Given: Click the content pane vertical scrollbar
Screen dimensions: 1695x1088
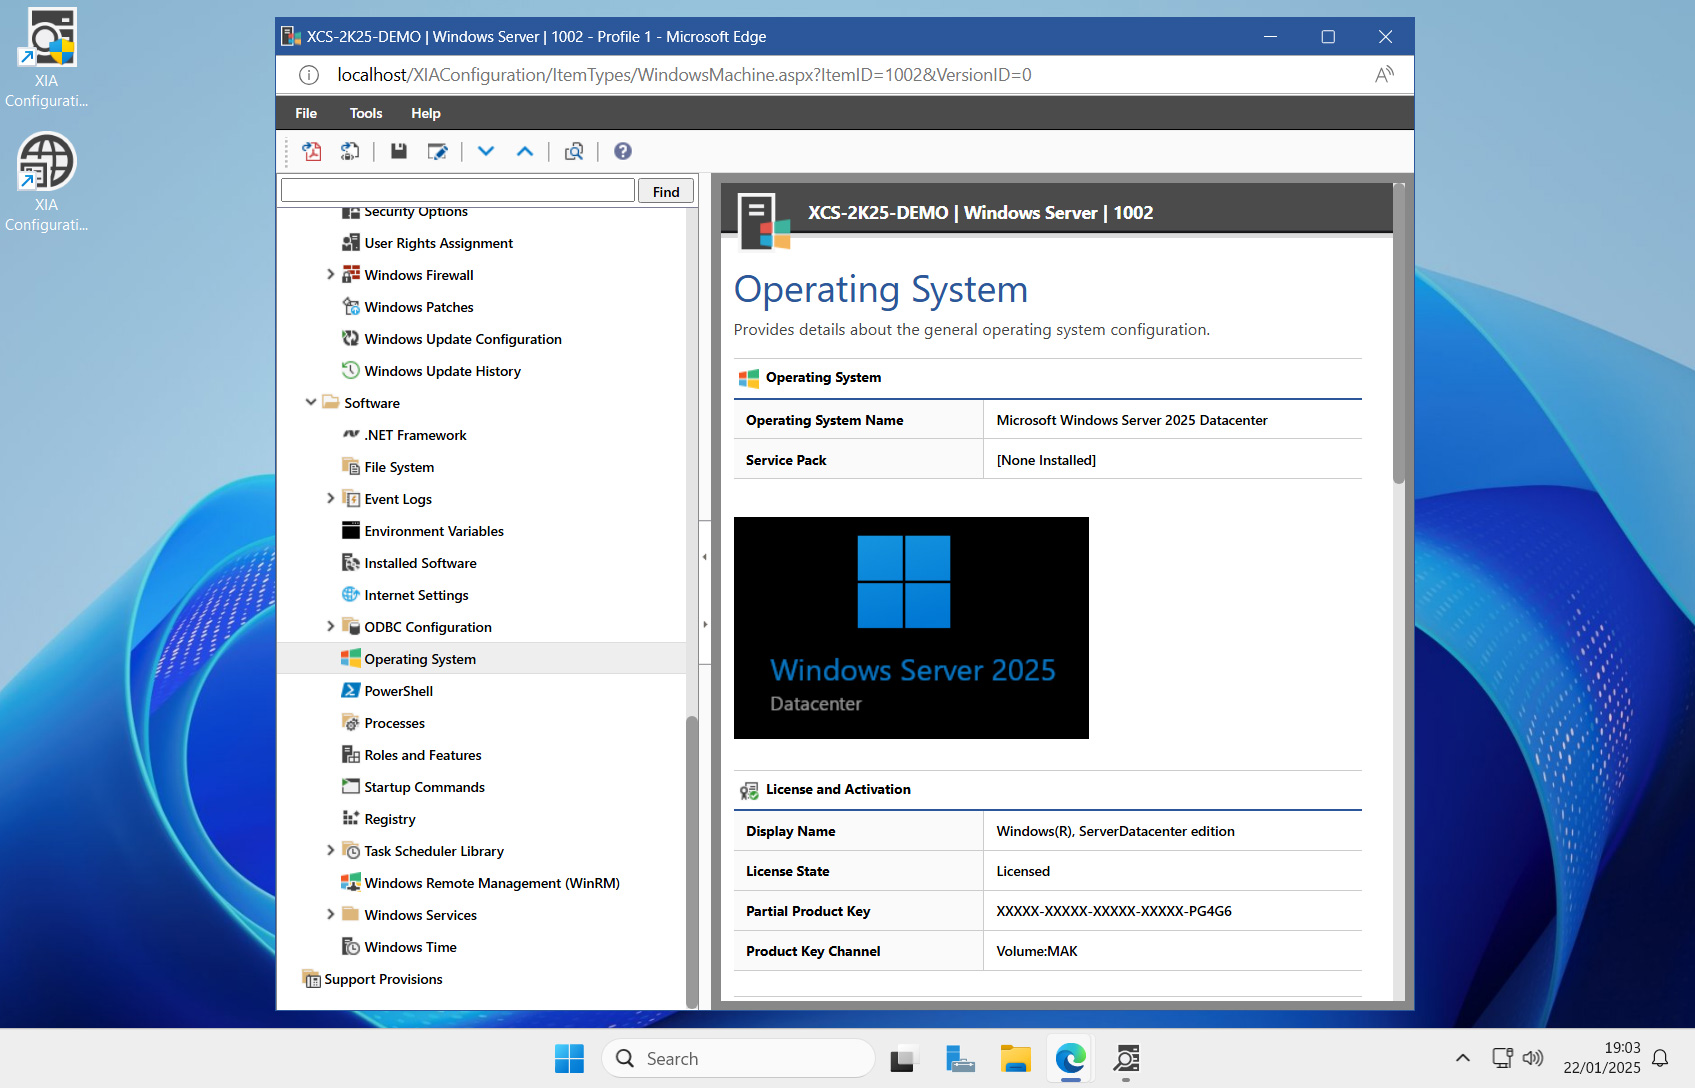Looking at the screenshot, I should pyautogui.click(x=1398, y=334).
